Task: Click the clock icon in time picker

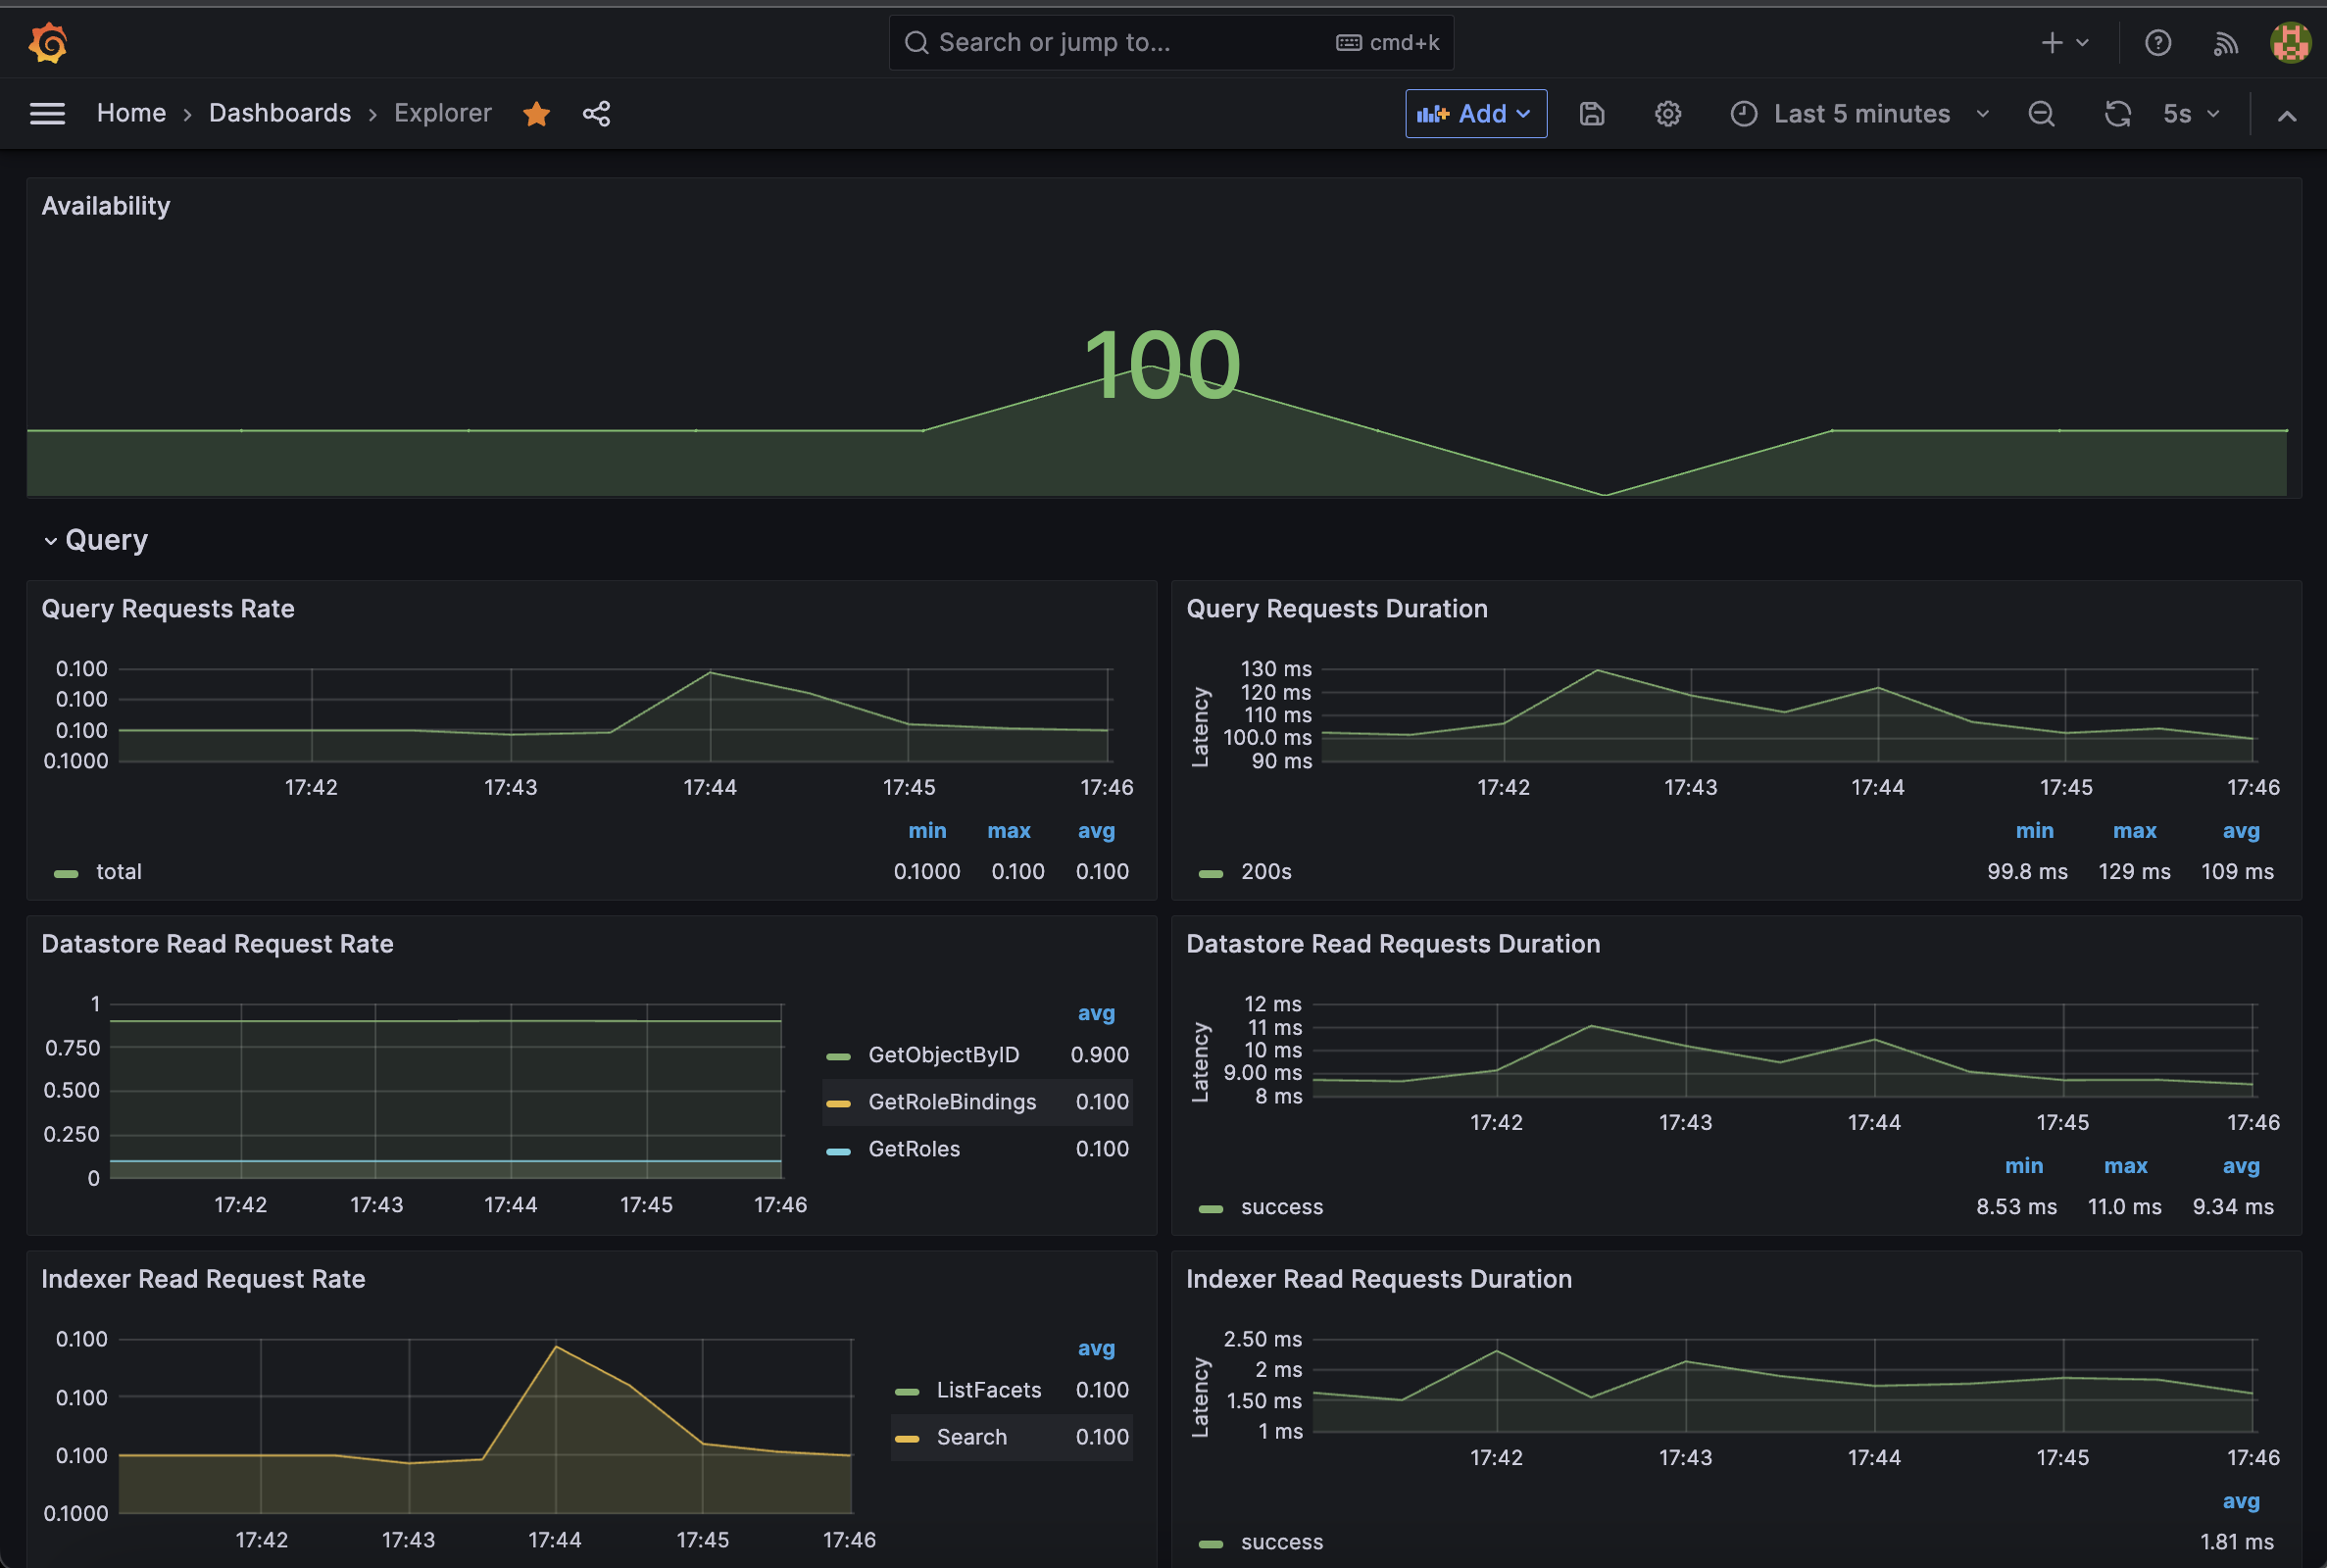Action: click(x=1743, y=114)
